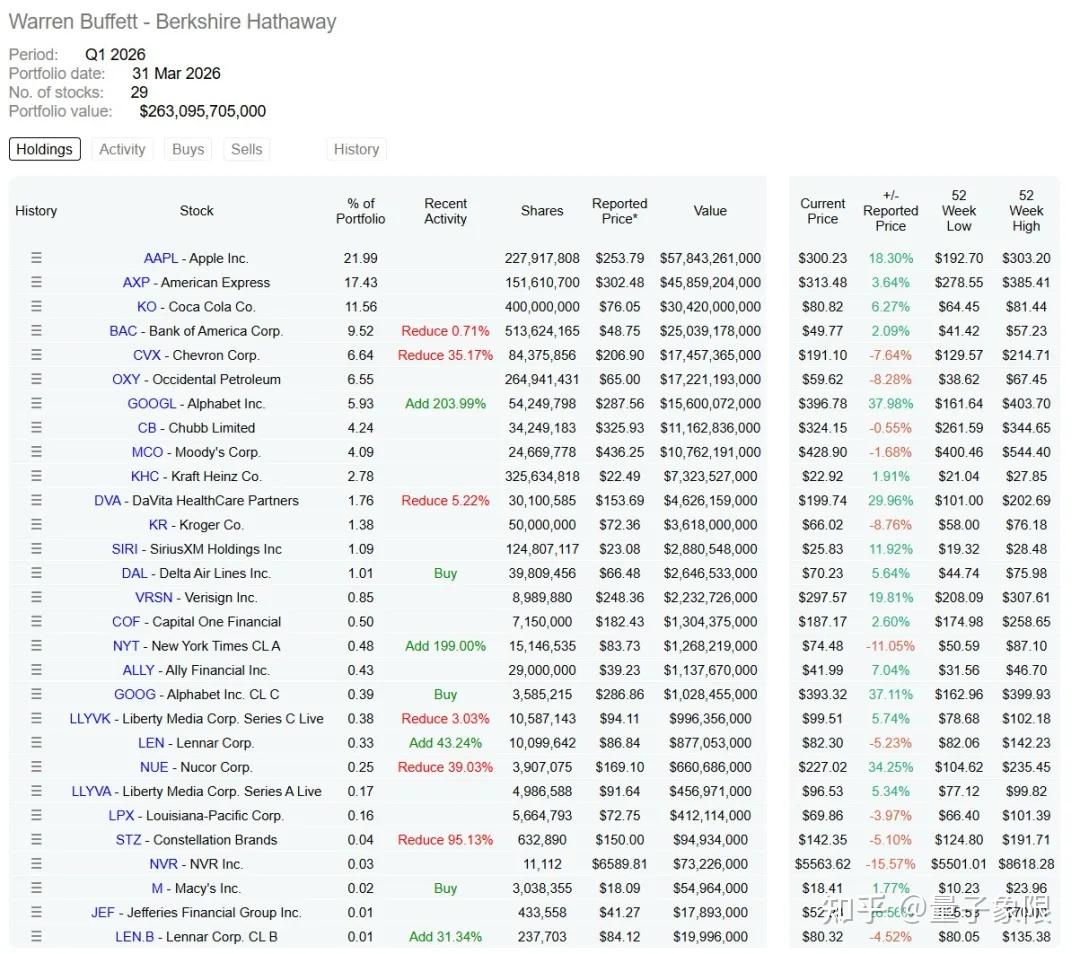Follow the KO Coca Cola link
Image resolution: width=1080 pixels, height=954 pixels.
(x=147, y=307)
